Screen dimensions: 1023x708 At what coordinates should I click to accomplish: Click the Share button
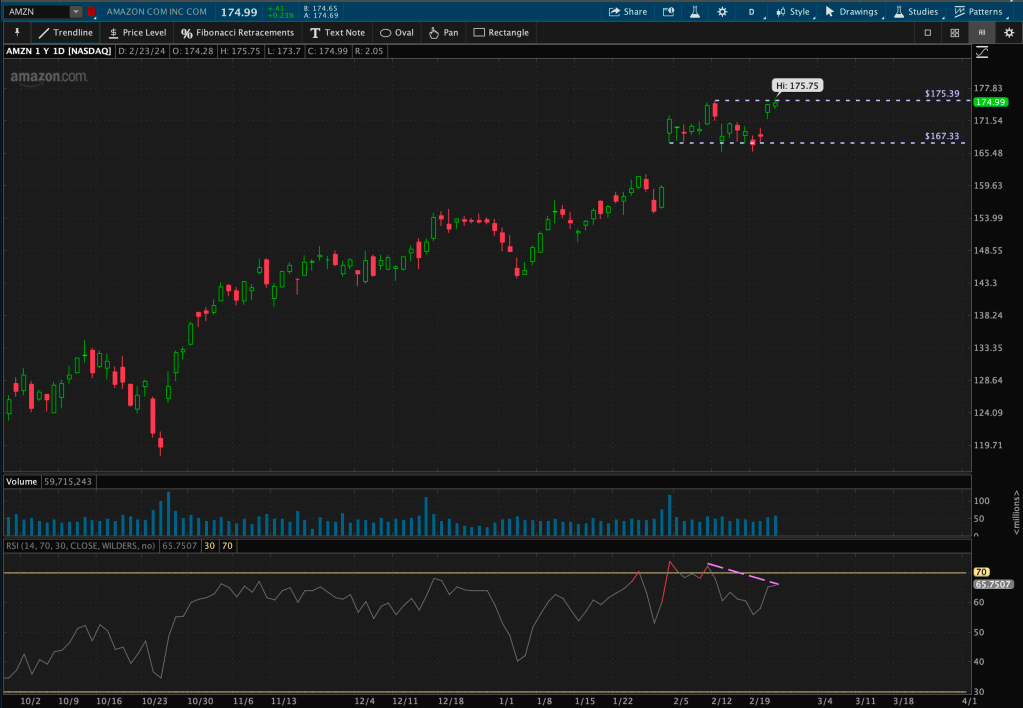click(628, 12)
